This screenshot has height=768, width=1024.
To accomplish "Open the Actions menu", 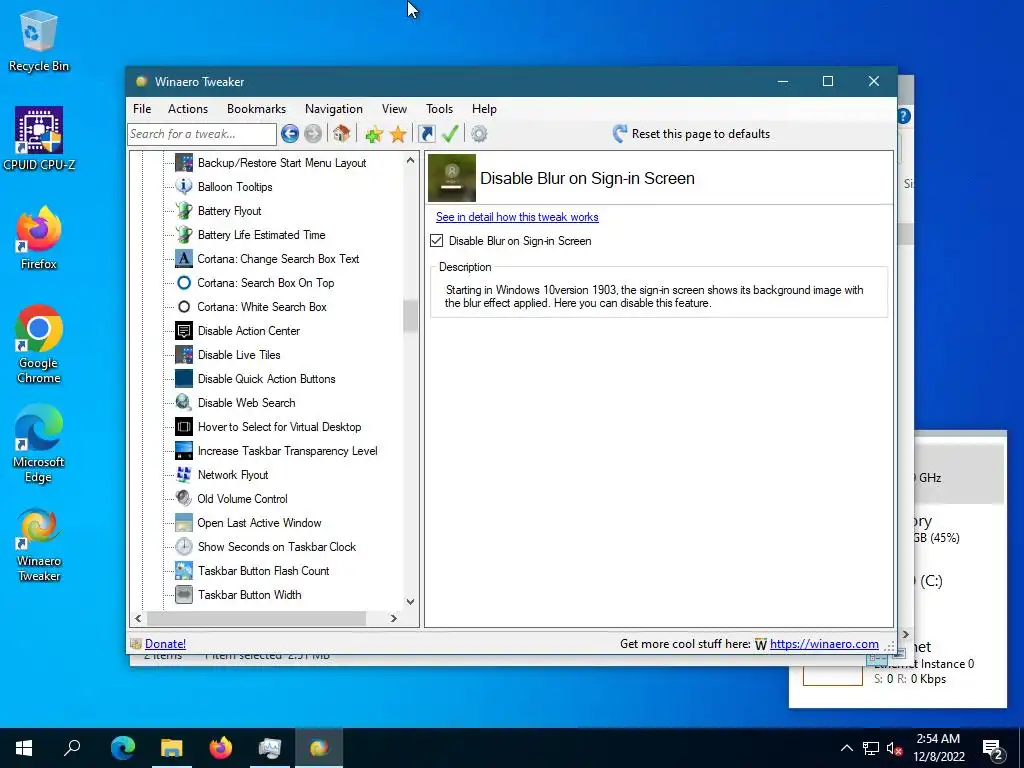I will (x=187, y=109).
